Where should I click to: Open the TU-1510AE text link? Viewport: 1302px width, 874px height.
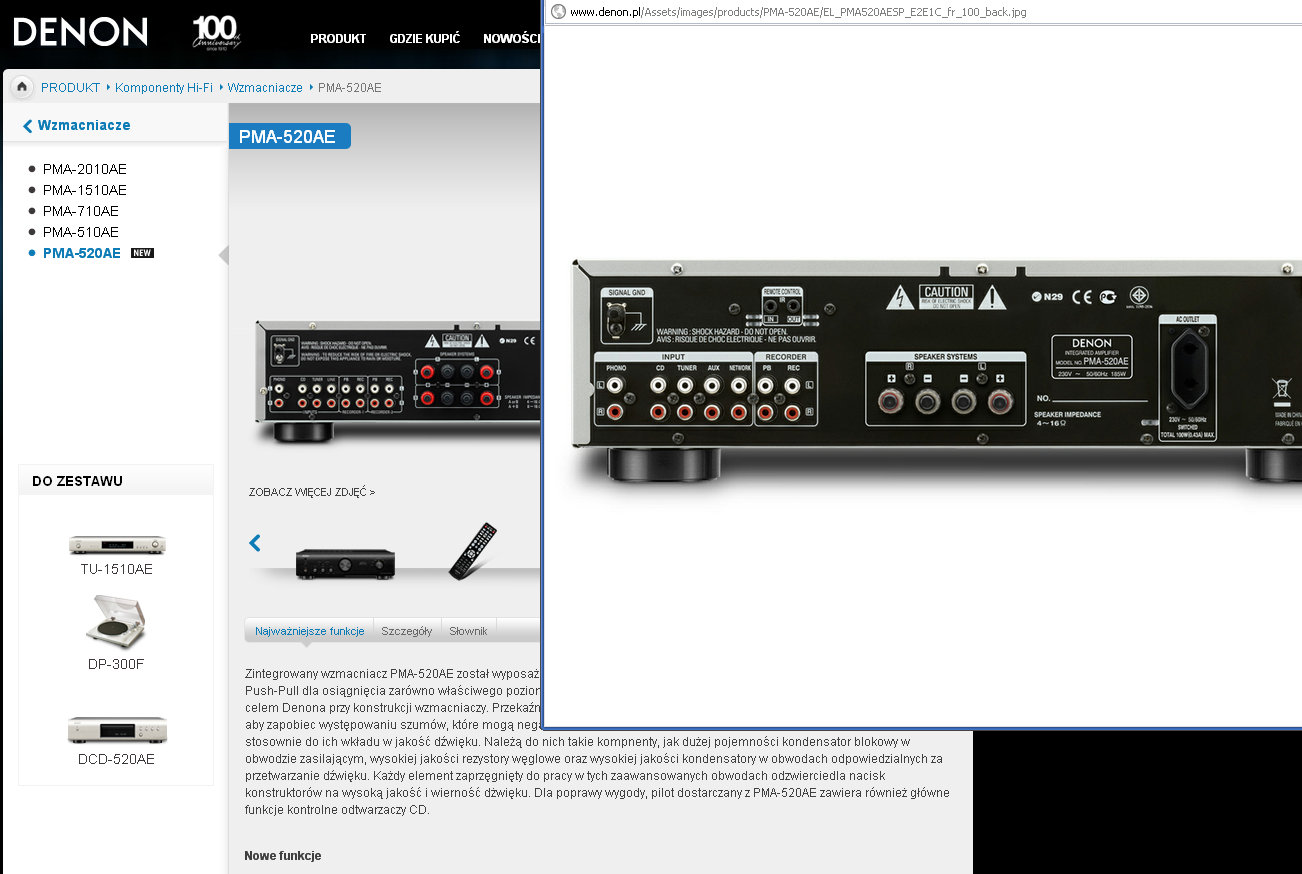point(117,569)
